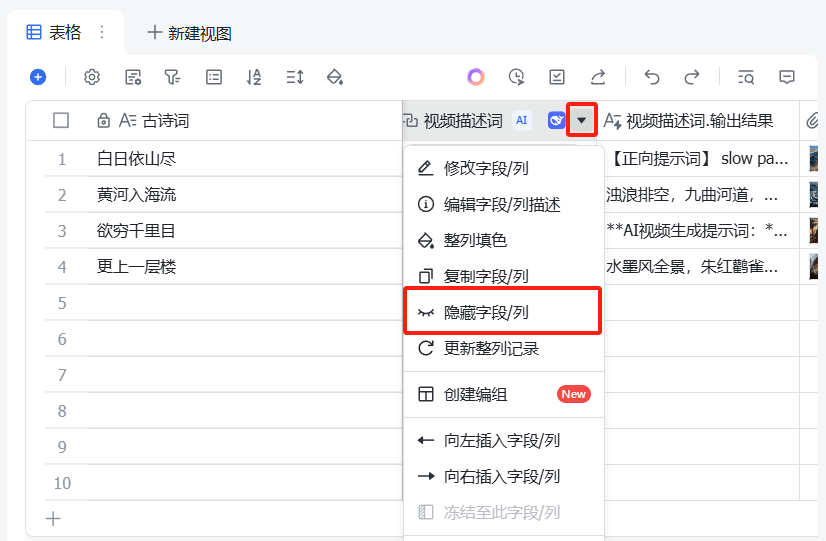Select cell 欲穷千里目
The height and width of the screenshot is (541, 826).
(245, 231)
